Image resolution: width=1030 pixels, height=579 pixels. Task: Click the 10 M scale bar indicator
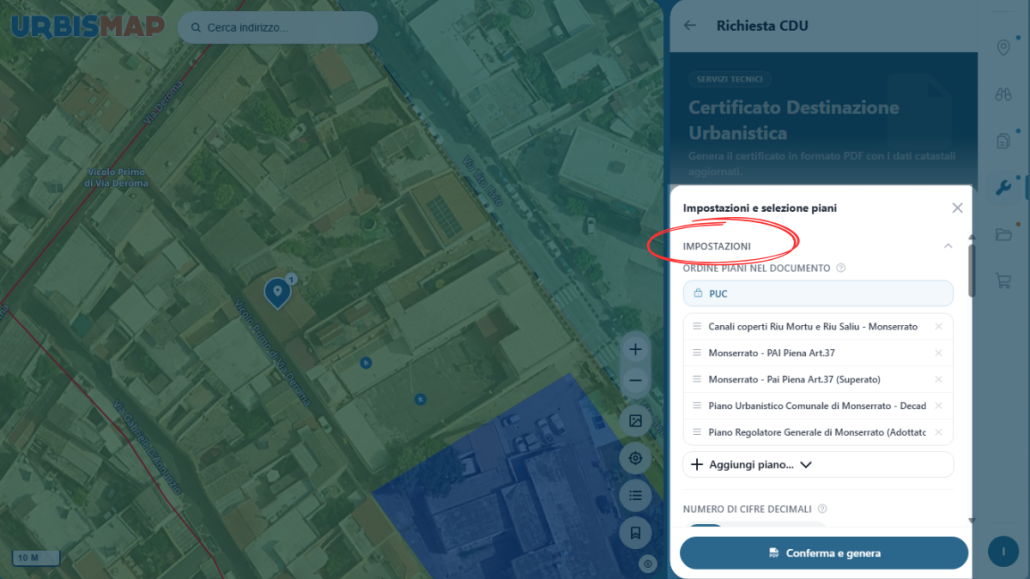(35, 557)
